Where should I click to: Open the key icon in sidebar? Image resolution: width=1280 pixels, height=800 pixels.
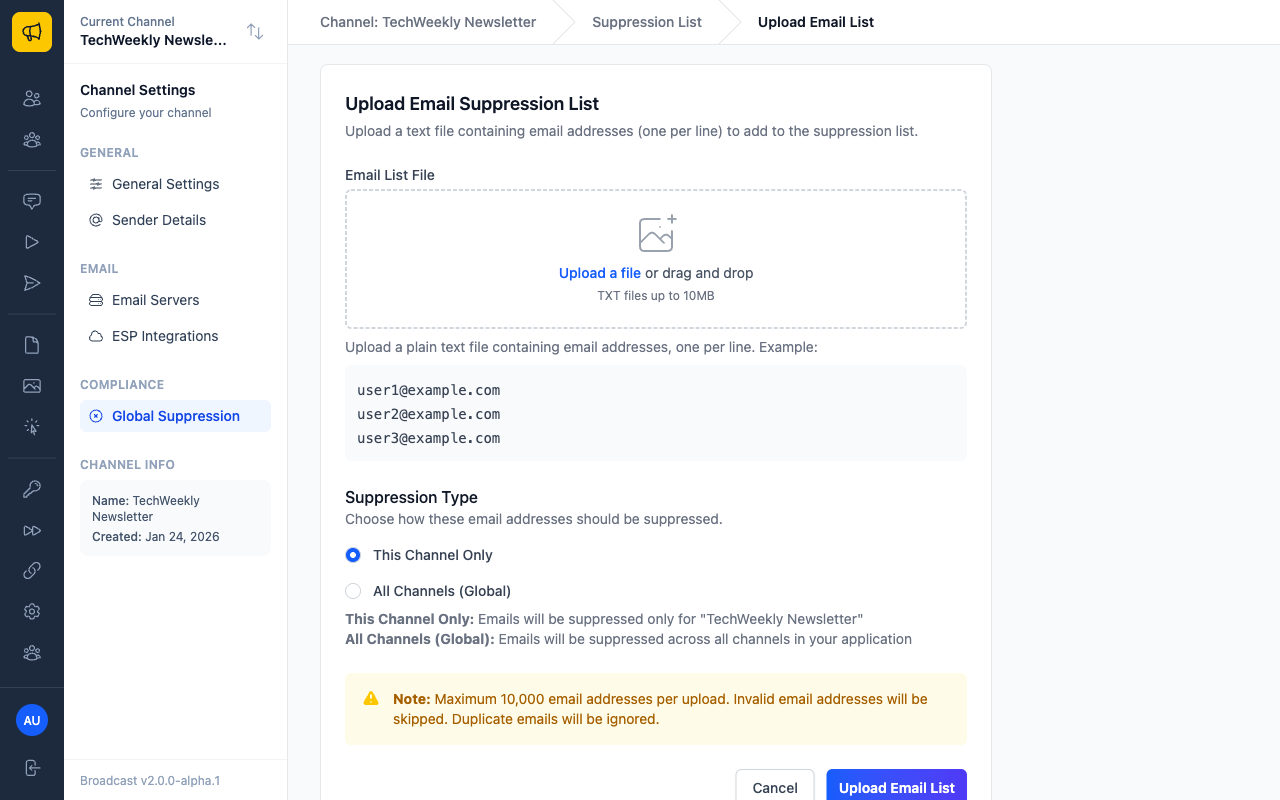[x=32, y=489]
